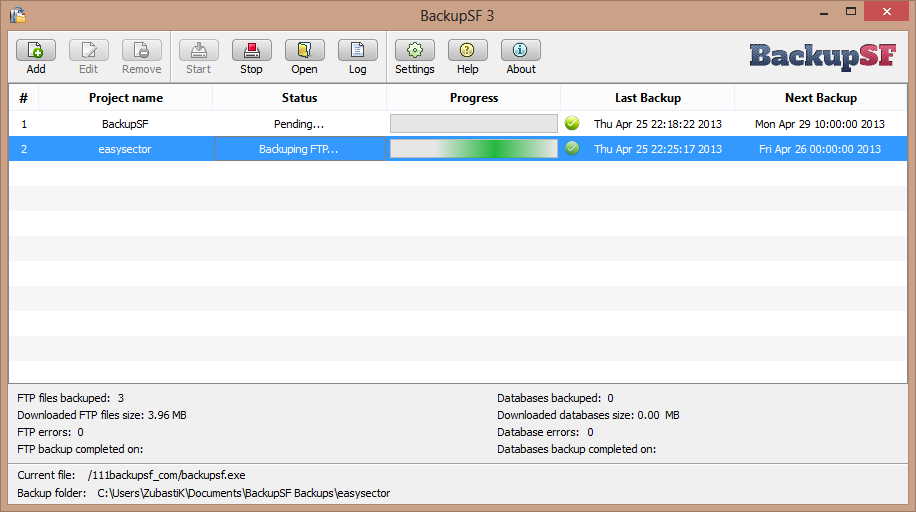Sort by Last Backup column header
The width and height of the screenshot is (916, 512).
648,98
